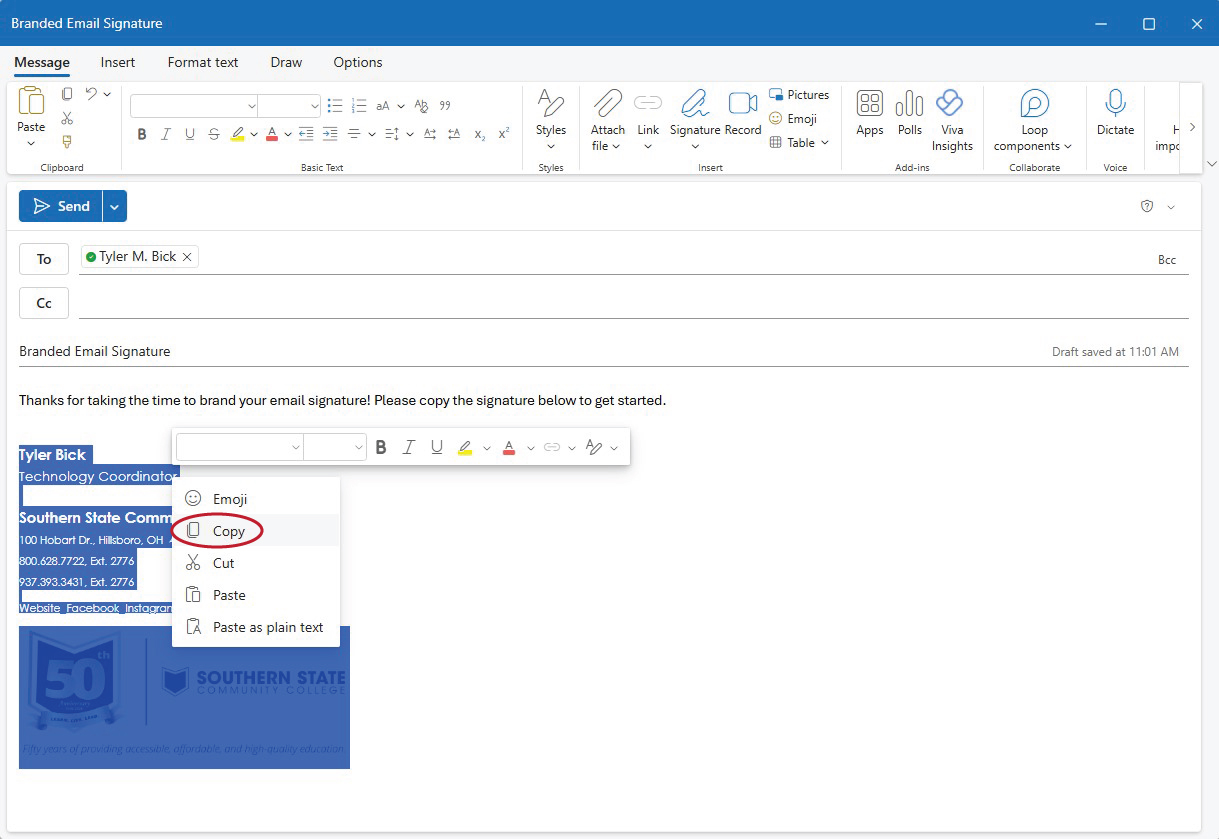Open the Polls add-in
The image size is (1219, 839).
click(909, 103)
